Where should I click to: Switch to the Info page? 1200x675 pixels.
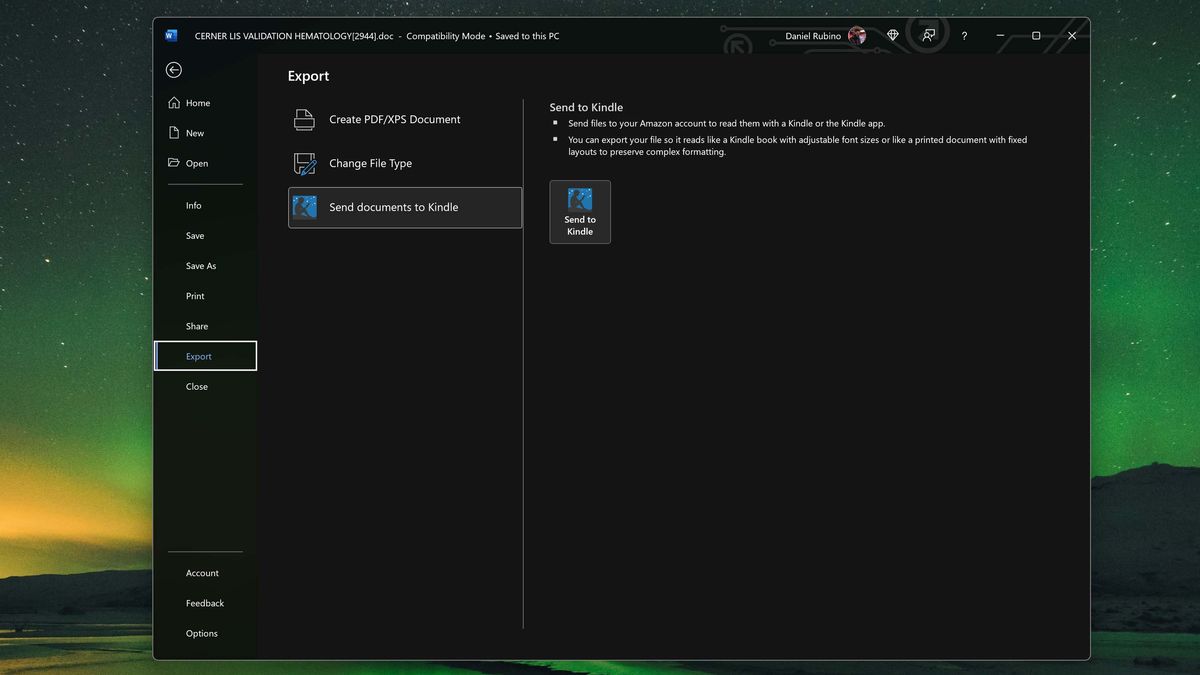pyautogui.click(x=193, y=205)
